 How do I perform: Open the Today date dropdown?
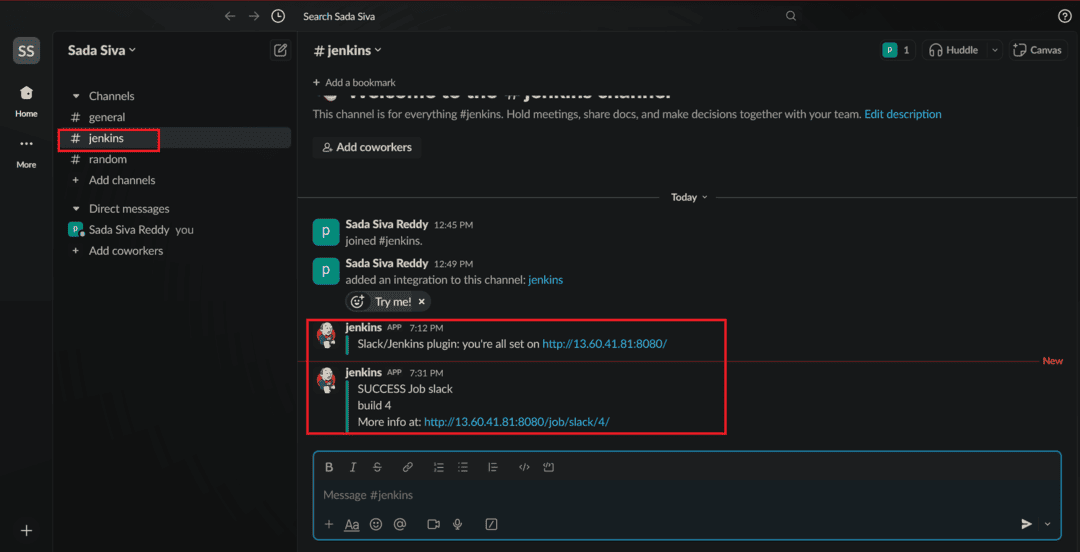689,197
